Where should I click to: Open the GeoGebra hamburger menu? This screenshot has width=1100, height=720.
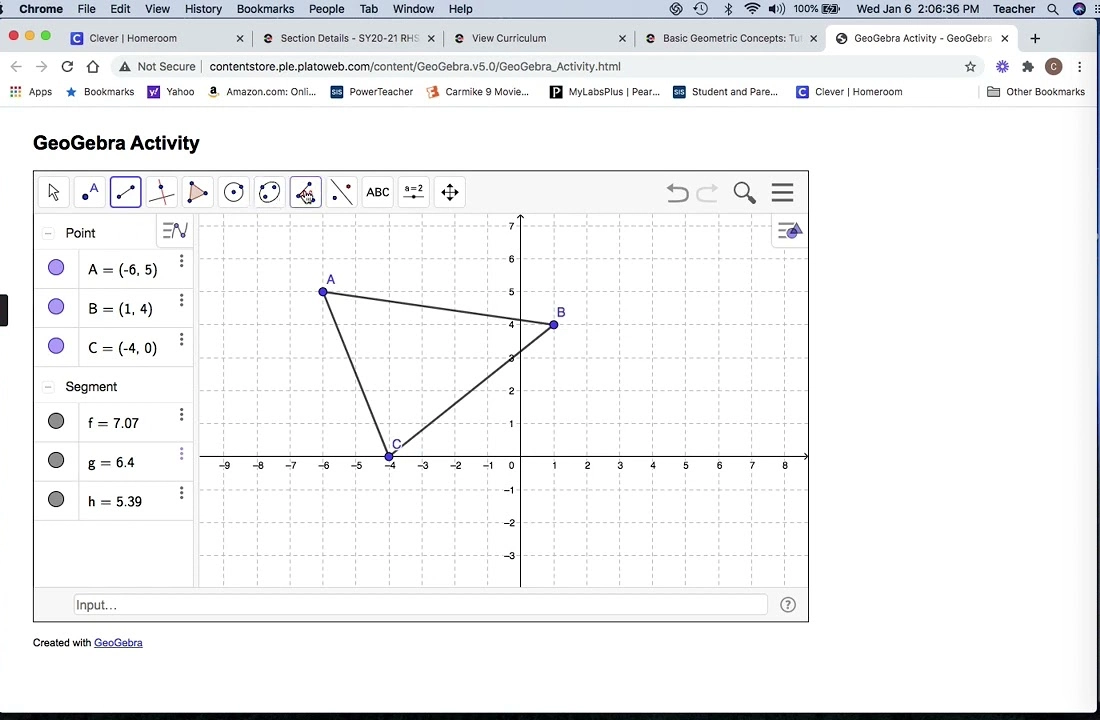tap(782, 192)
